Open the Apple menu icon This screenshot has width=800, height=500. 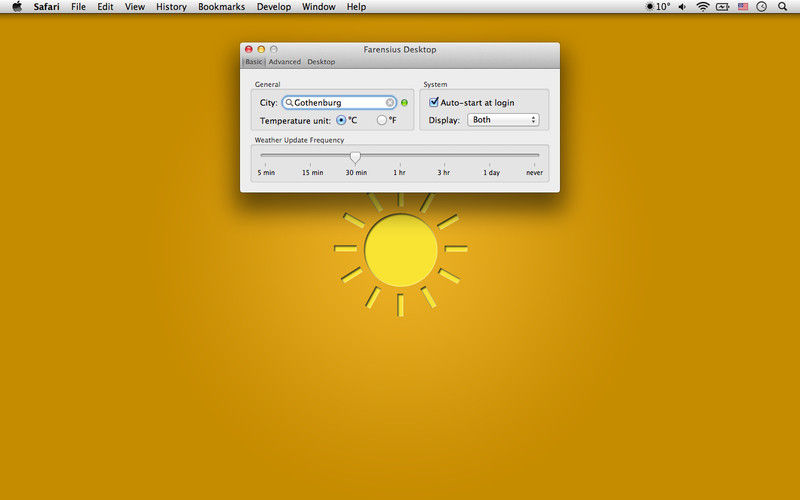coord(17,7)
